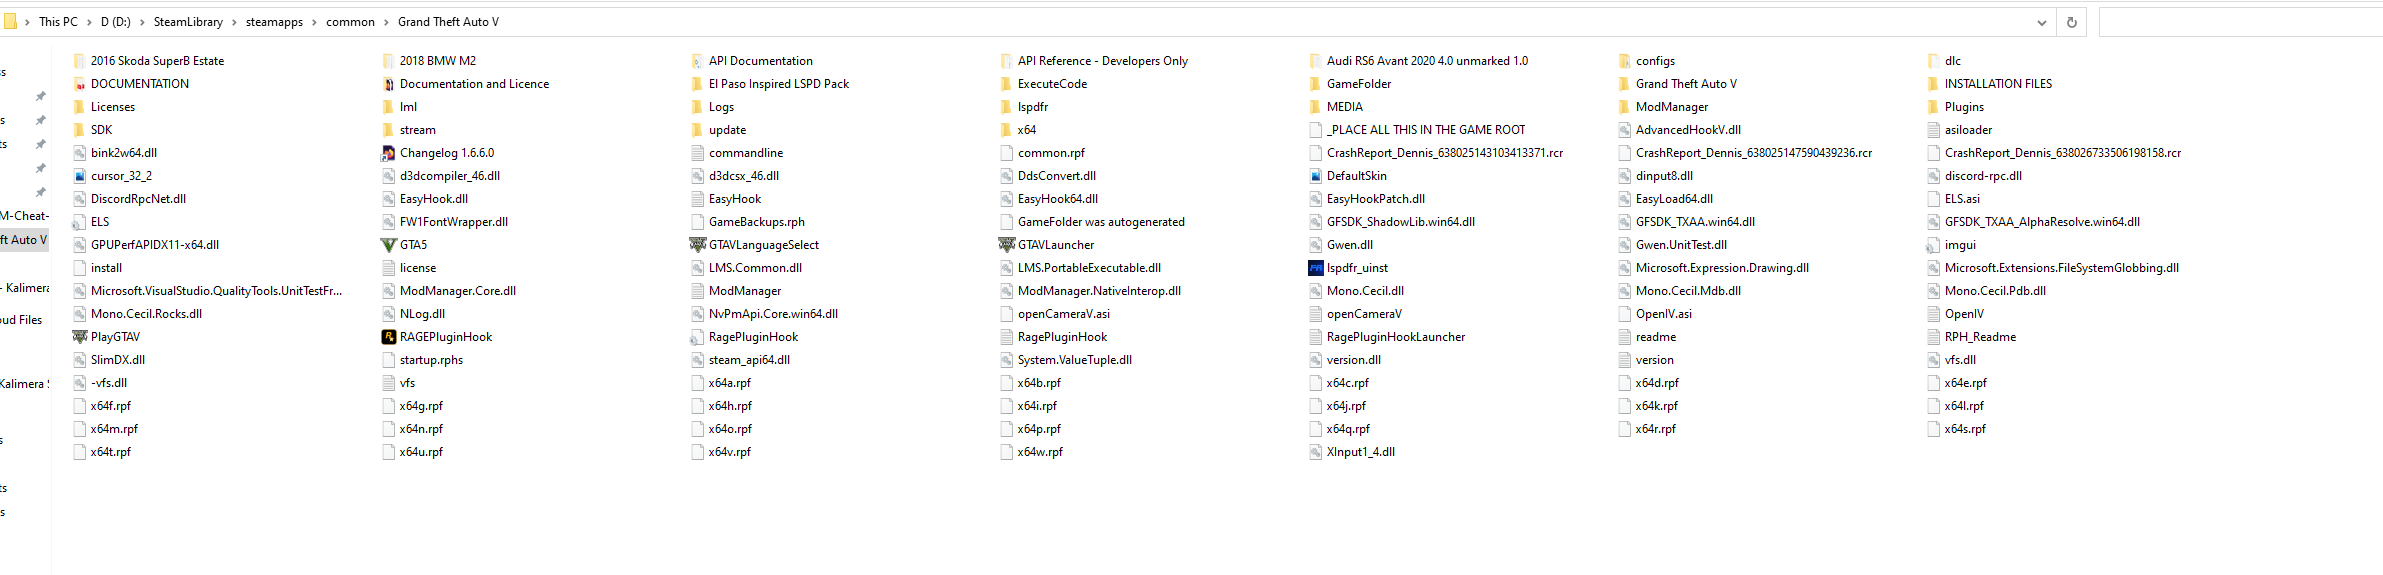Click Grand Theft Auto V in breadcrumb
Screen dimensions: 2383x575
point(448,22)
